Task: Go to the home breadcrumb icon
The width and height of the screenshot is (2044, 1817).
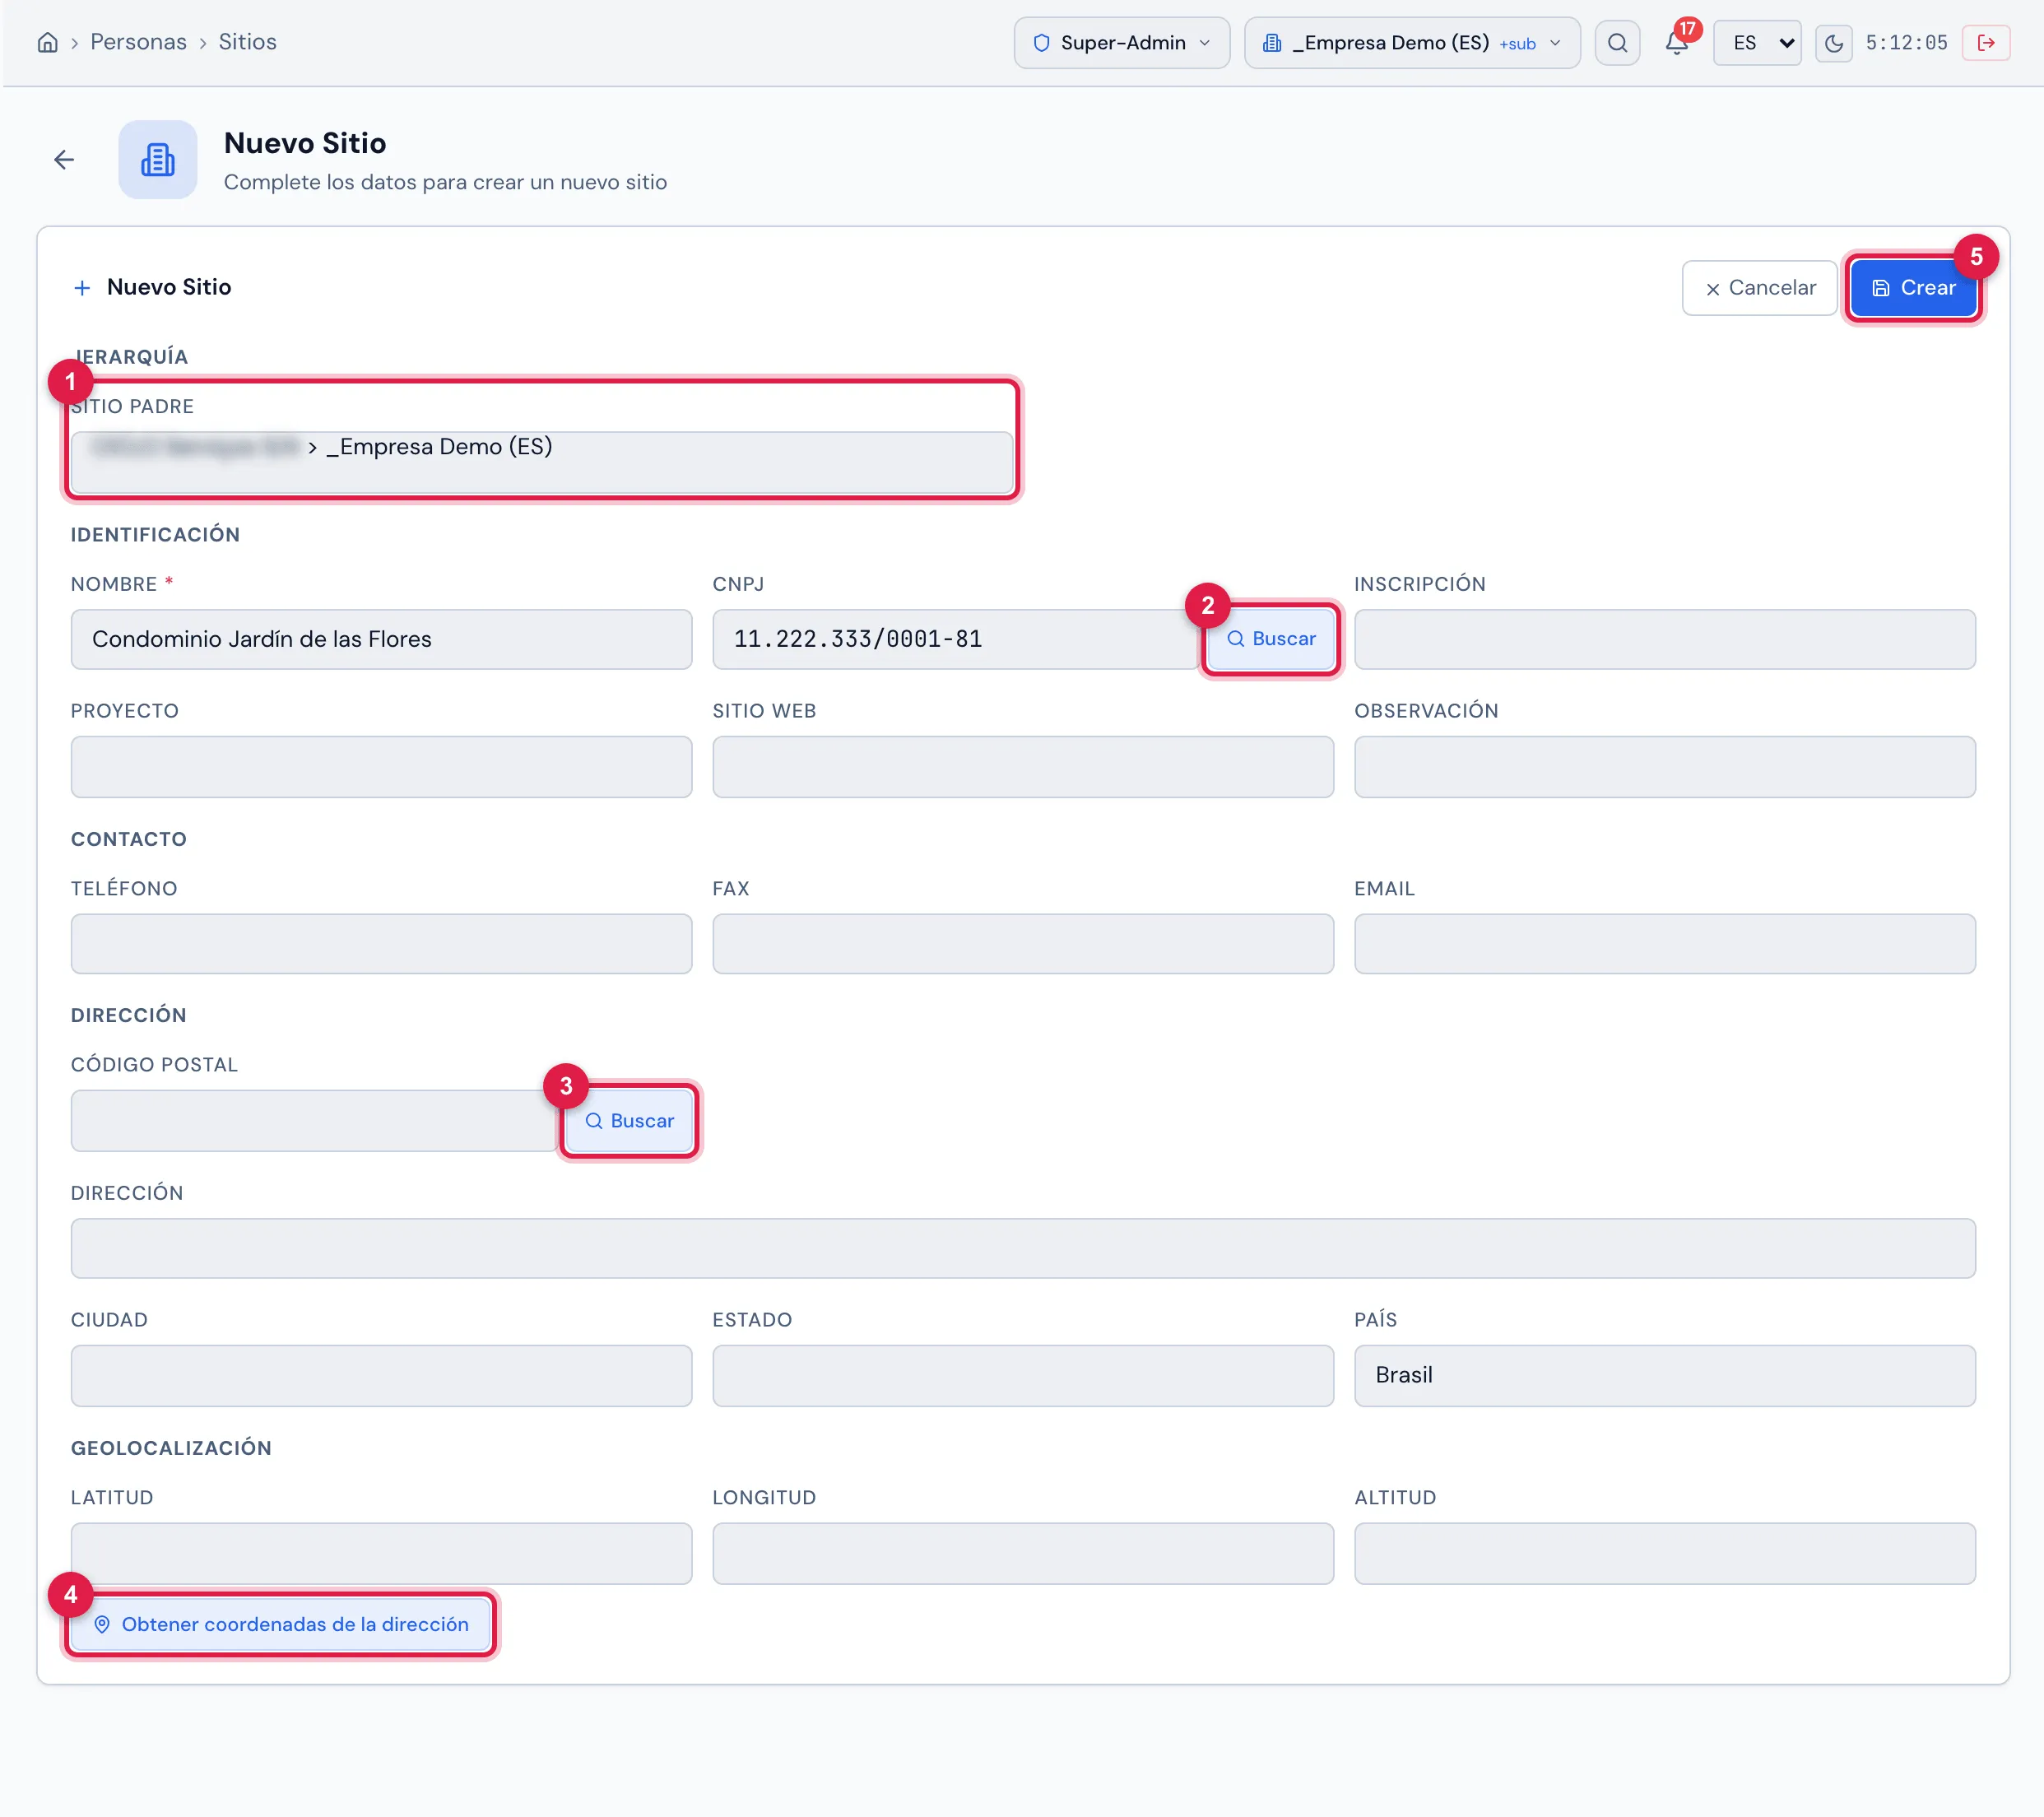Action: pyautogui.click(x=47, y=42)
